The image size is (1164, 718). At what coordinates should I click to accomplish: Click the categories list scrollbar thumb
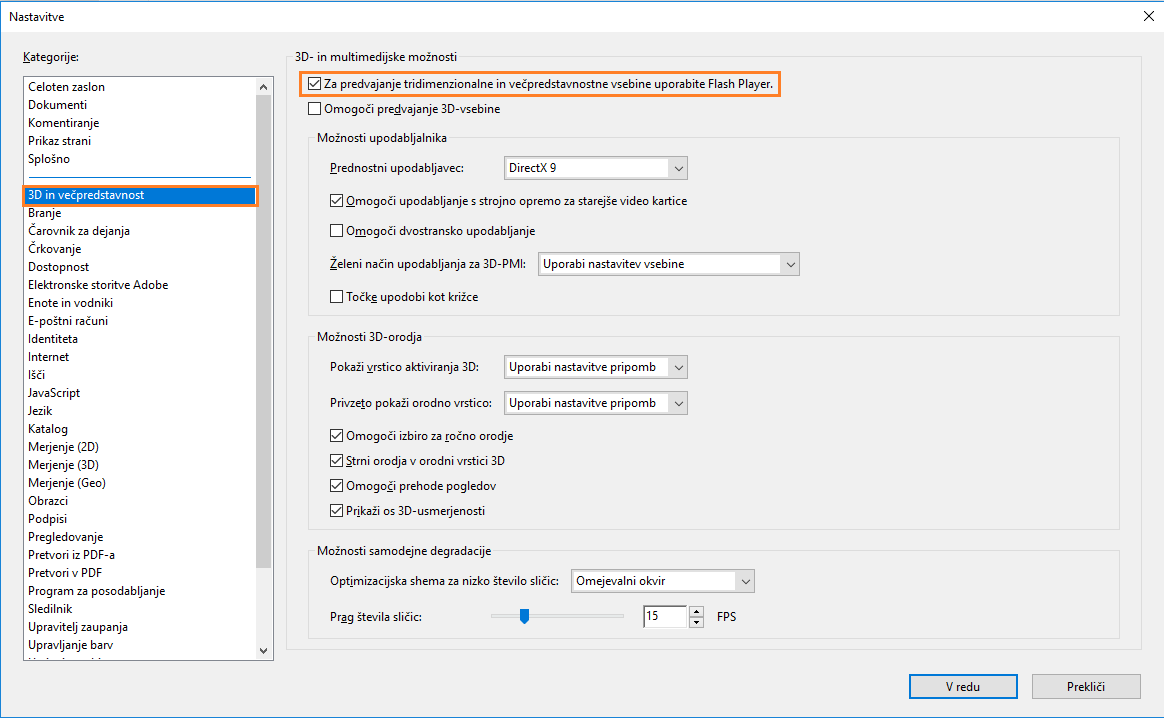click(264, 331)
